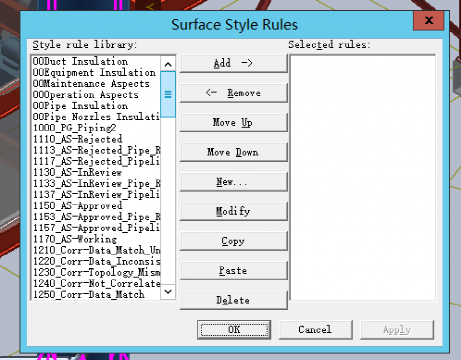The height and width of the screenshot is (360, 461).
Task: Click the Modify button
Action: pos(233,211)
